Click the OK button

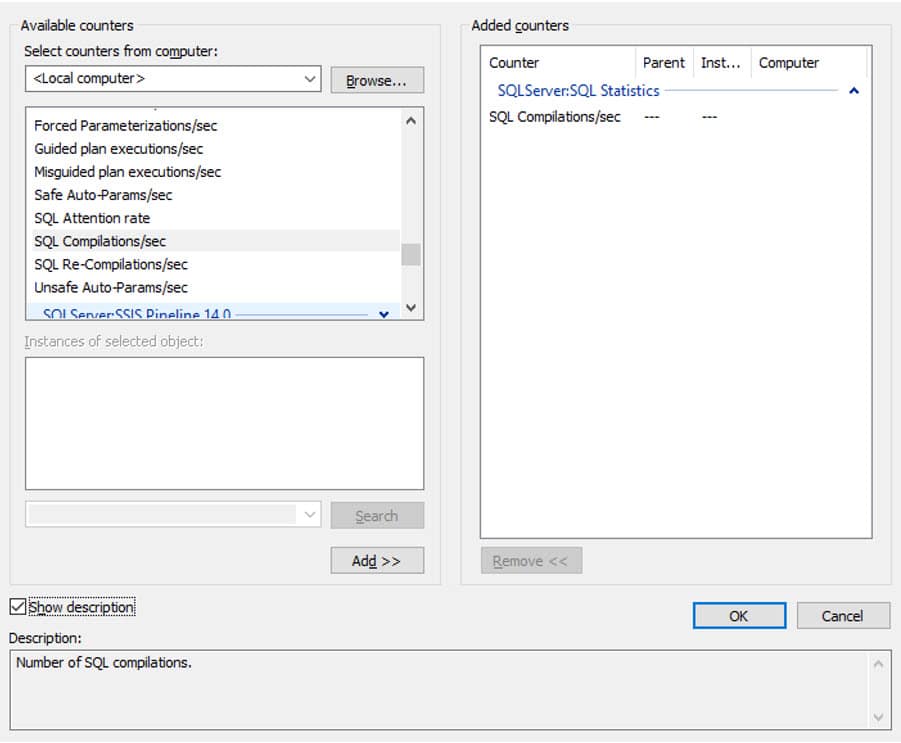[739, 616]
